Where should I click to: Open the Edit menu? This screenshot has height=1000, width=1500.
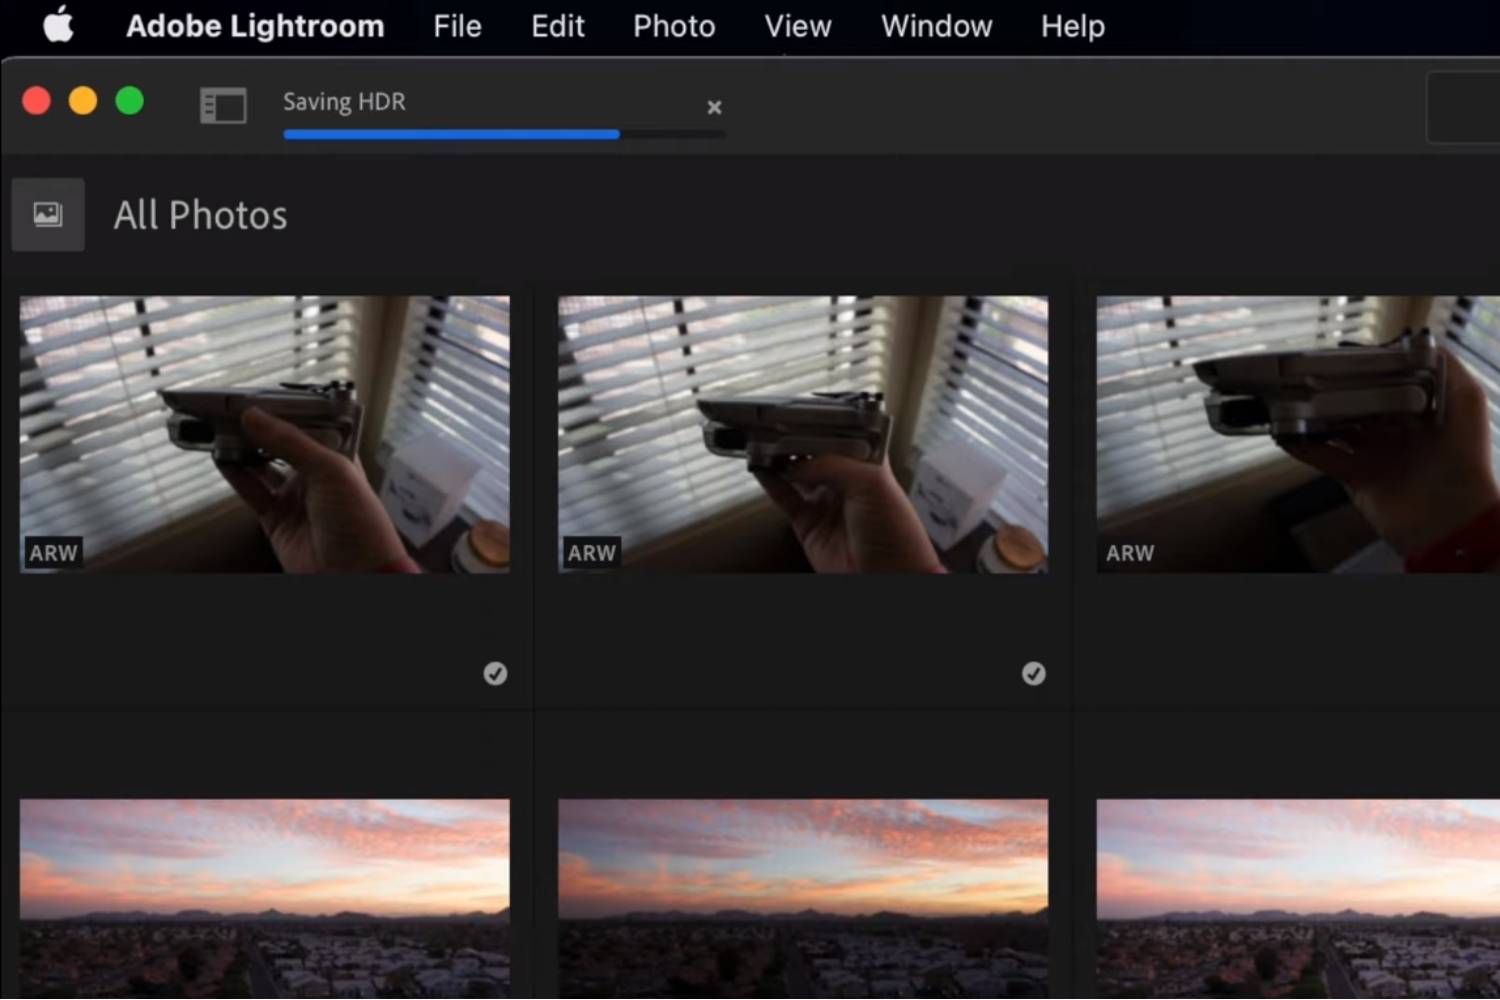[x=557, y=26]
